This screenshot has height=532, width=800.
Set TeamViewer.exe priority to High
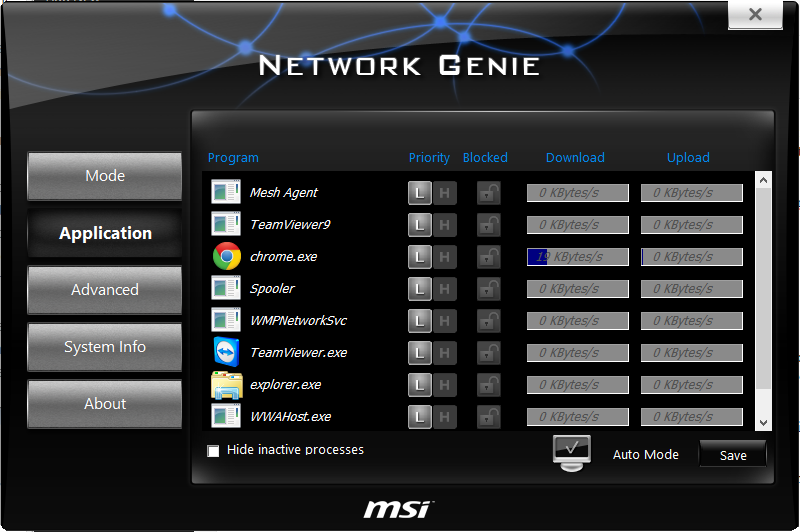(444, 353)
